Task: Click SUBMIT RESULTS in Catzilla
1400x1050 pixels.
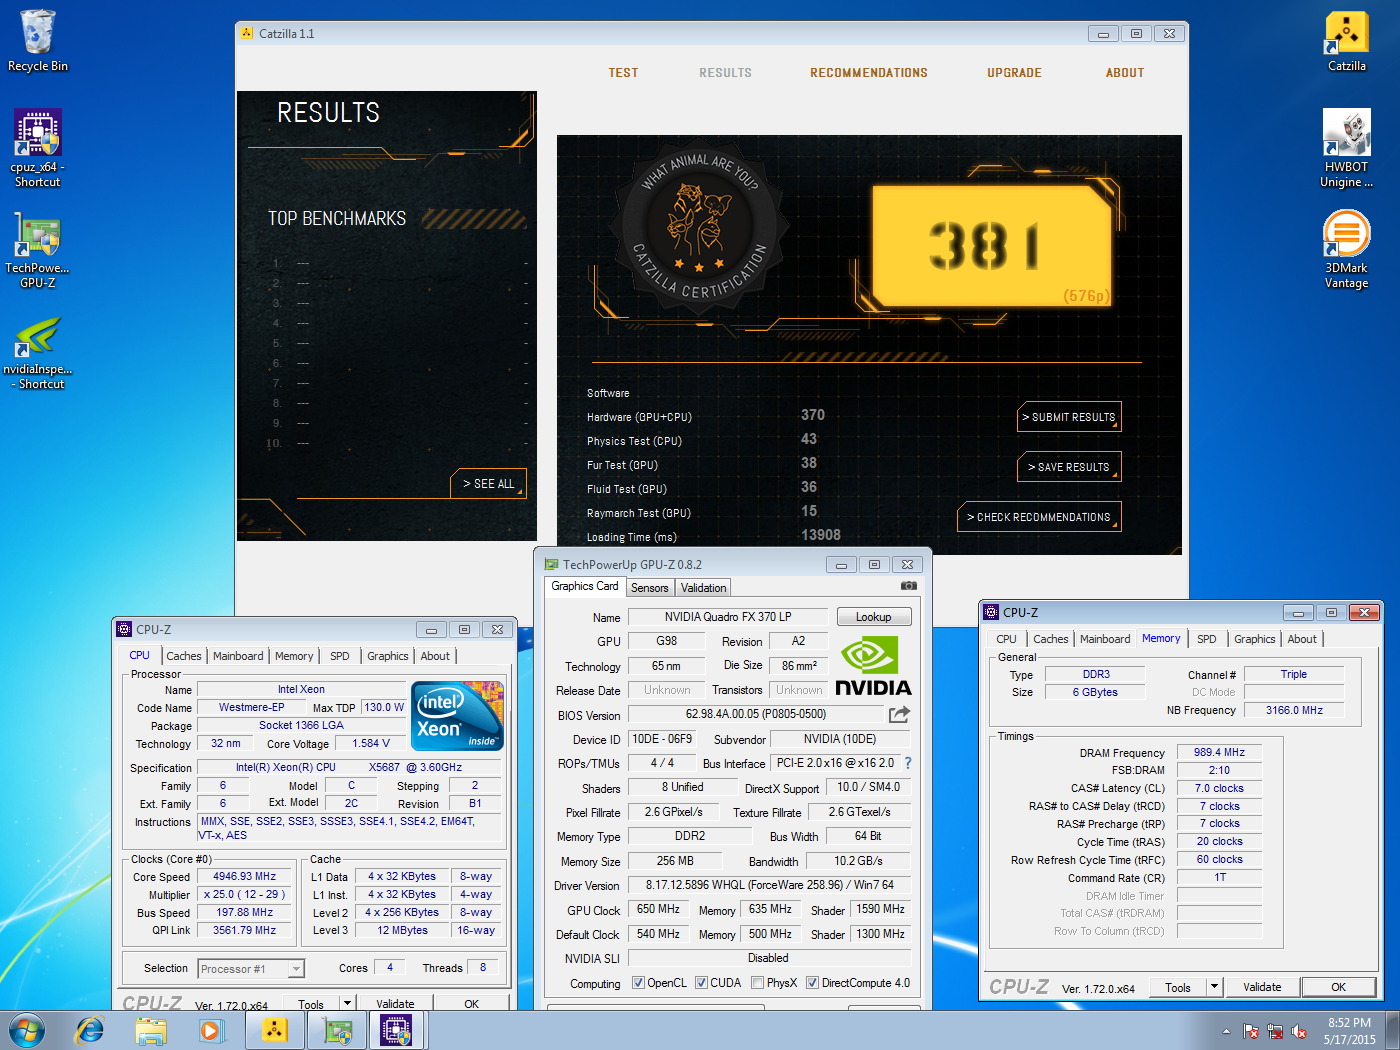Action: tap(1069, 417)
